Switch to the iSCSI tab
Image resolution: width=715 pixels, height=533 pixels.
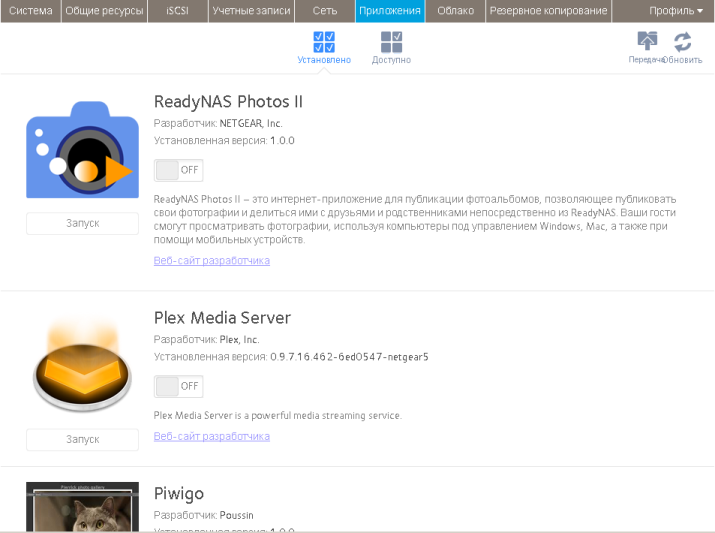point(177,11)
